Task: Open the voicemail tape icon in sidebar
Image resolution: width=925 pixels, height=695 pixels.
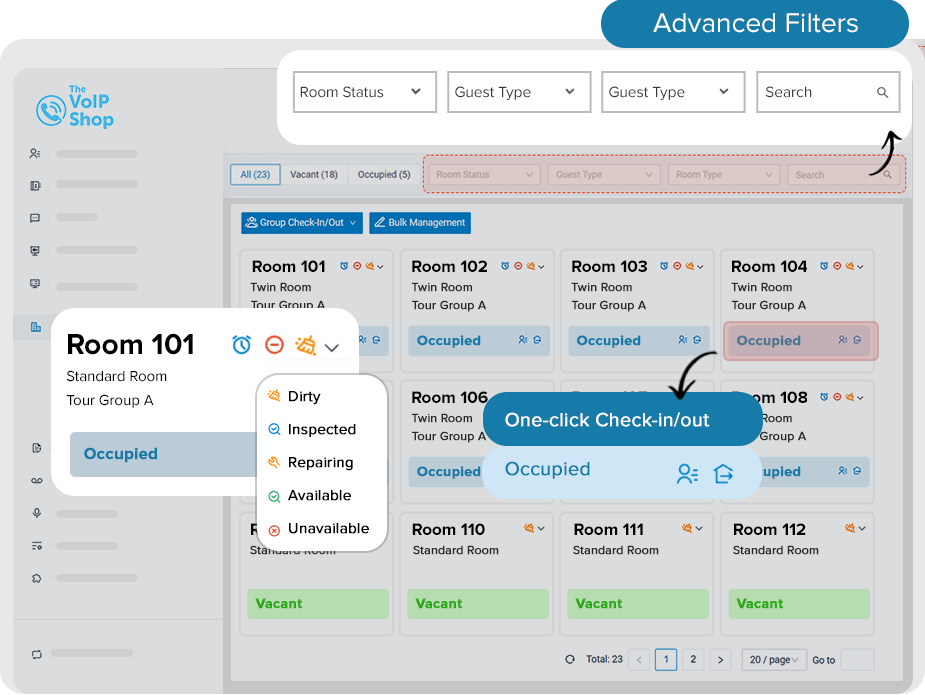Action: click(37, 481)
